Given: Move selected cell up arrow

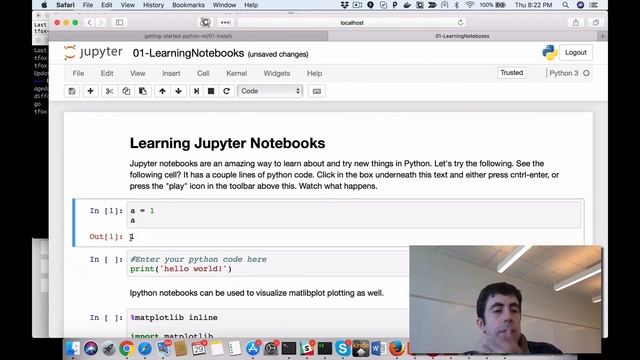Looking at the screenshot, I should tap(162, 91).
